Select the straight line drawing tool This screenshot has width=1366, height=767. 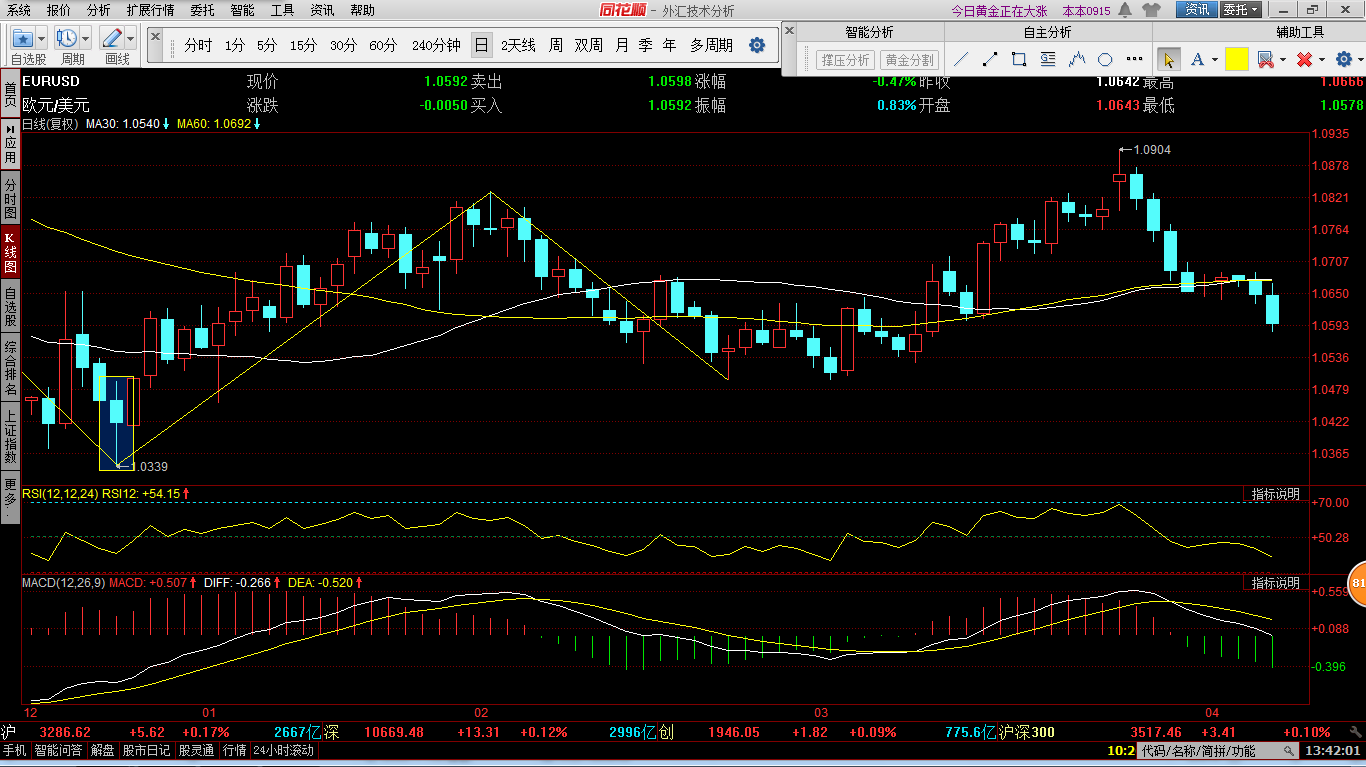[960, 59]
